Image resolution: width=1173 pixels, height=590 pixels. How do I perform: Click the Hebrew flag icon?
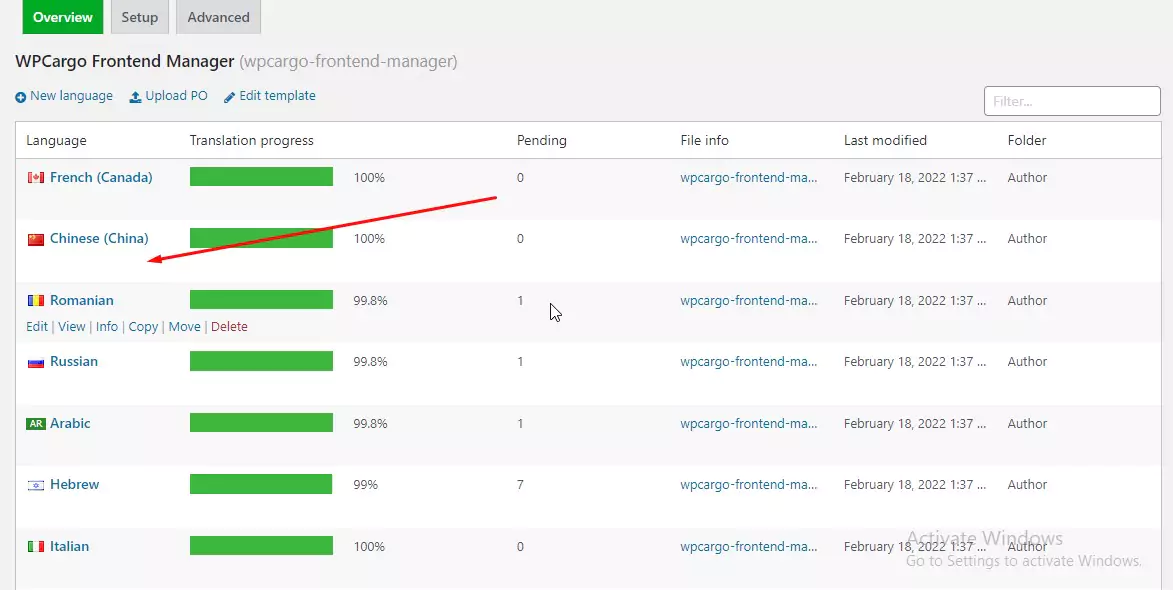tap(36, 485)
